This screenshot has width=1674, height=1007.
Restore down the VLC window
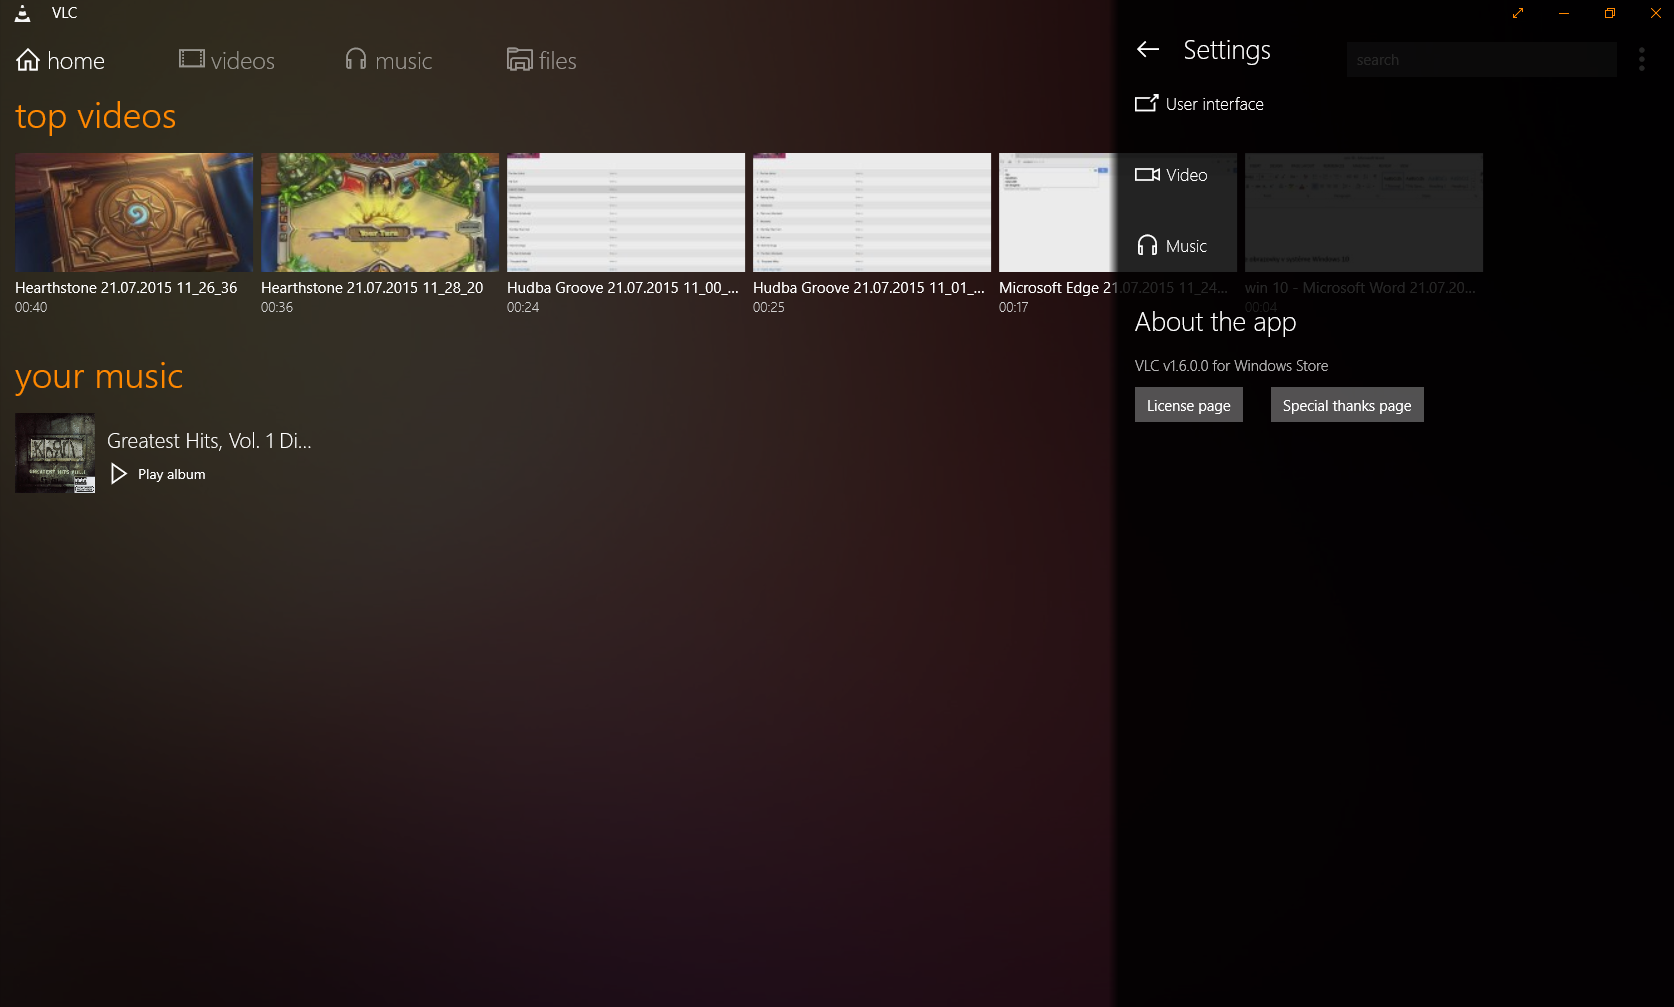click(1610, 13)
